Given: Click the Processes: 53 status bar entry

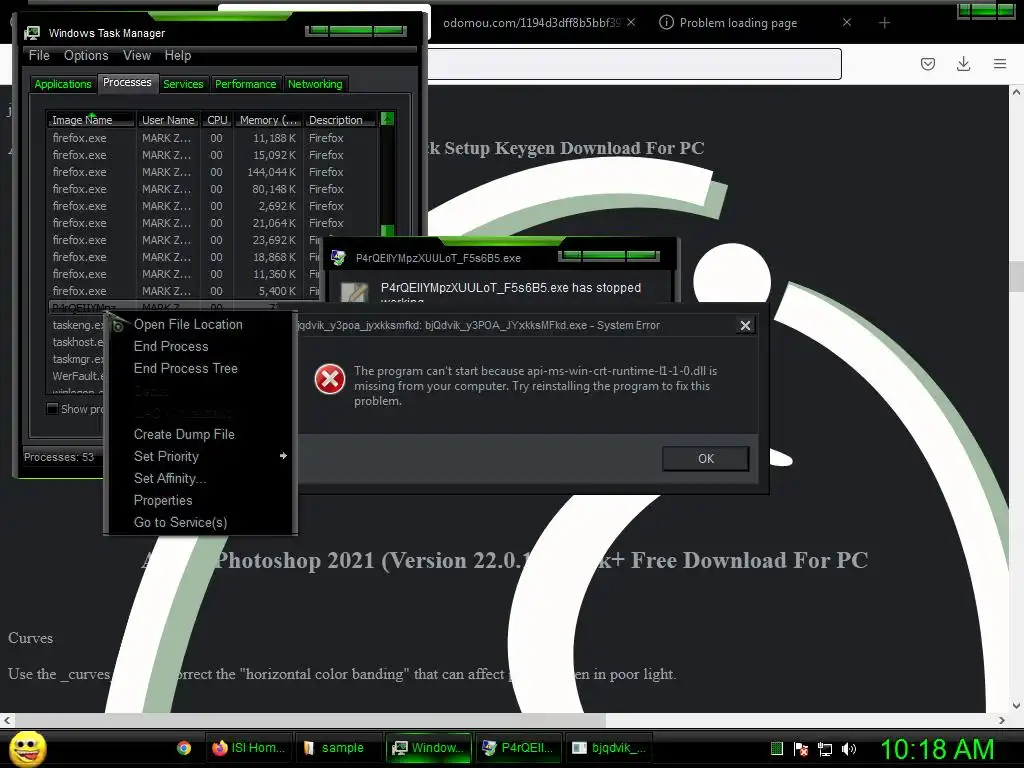Looking at the screenshot, I should tap(59, 457).
